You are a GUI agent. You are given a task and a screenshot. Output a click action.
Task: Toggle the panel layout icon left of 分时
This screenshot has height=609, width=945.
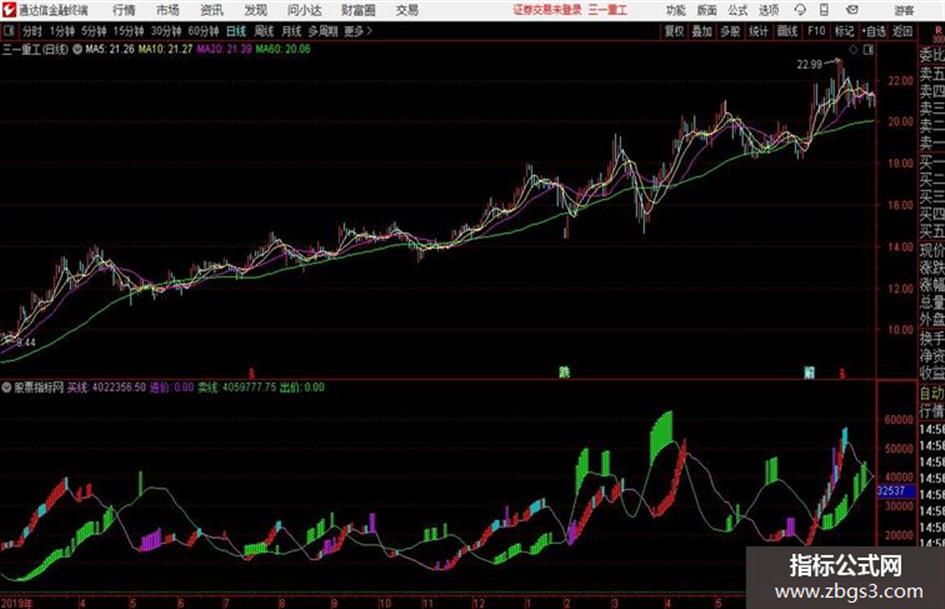[x=9, y=31]
